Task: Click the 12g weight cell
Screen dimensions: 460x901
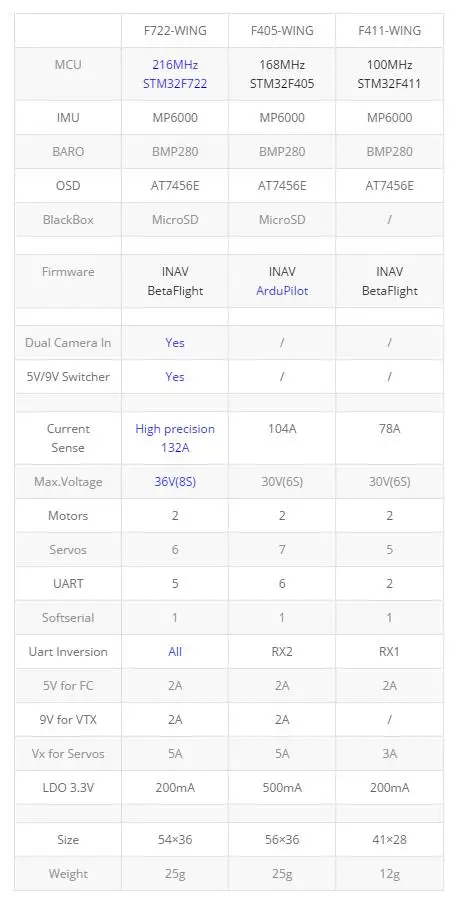Action: coord(389,873)
